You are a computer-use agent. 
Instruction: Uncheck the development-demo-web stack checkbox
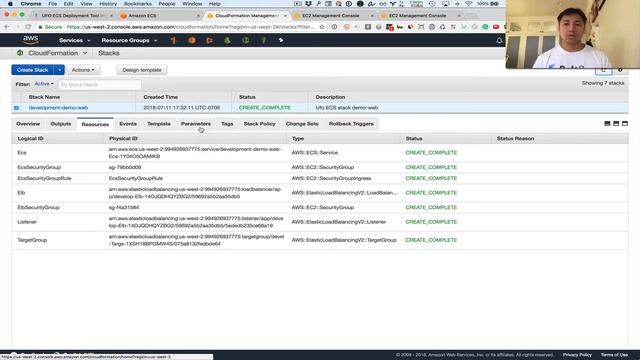(x=16, y=108)
